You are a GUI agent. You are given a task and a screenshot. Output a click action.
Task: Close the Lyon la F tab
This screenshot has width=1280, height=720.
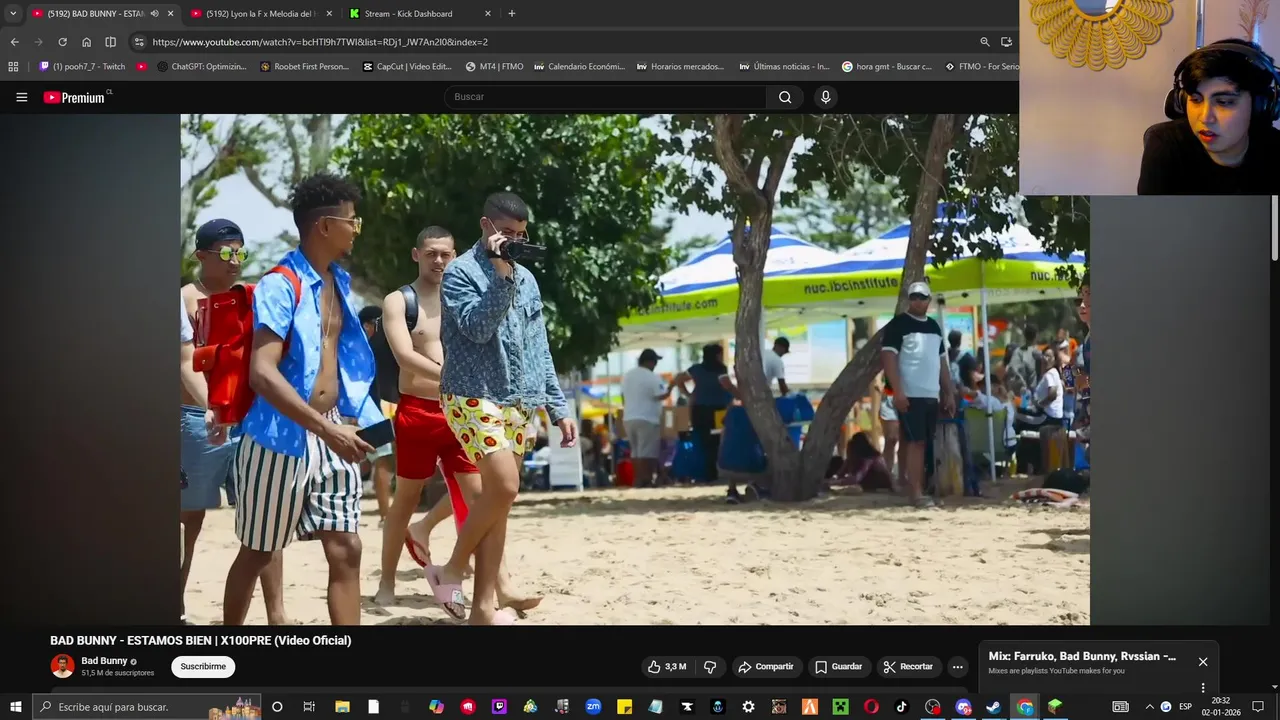[329, 14]
